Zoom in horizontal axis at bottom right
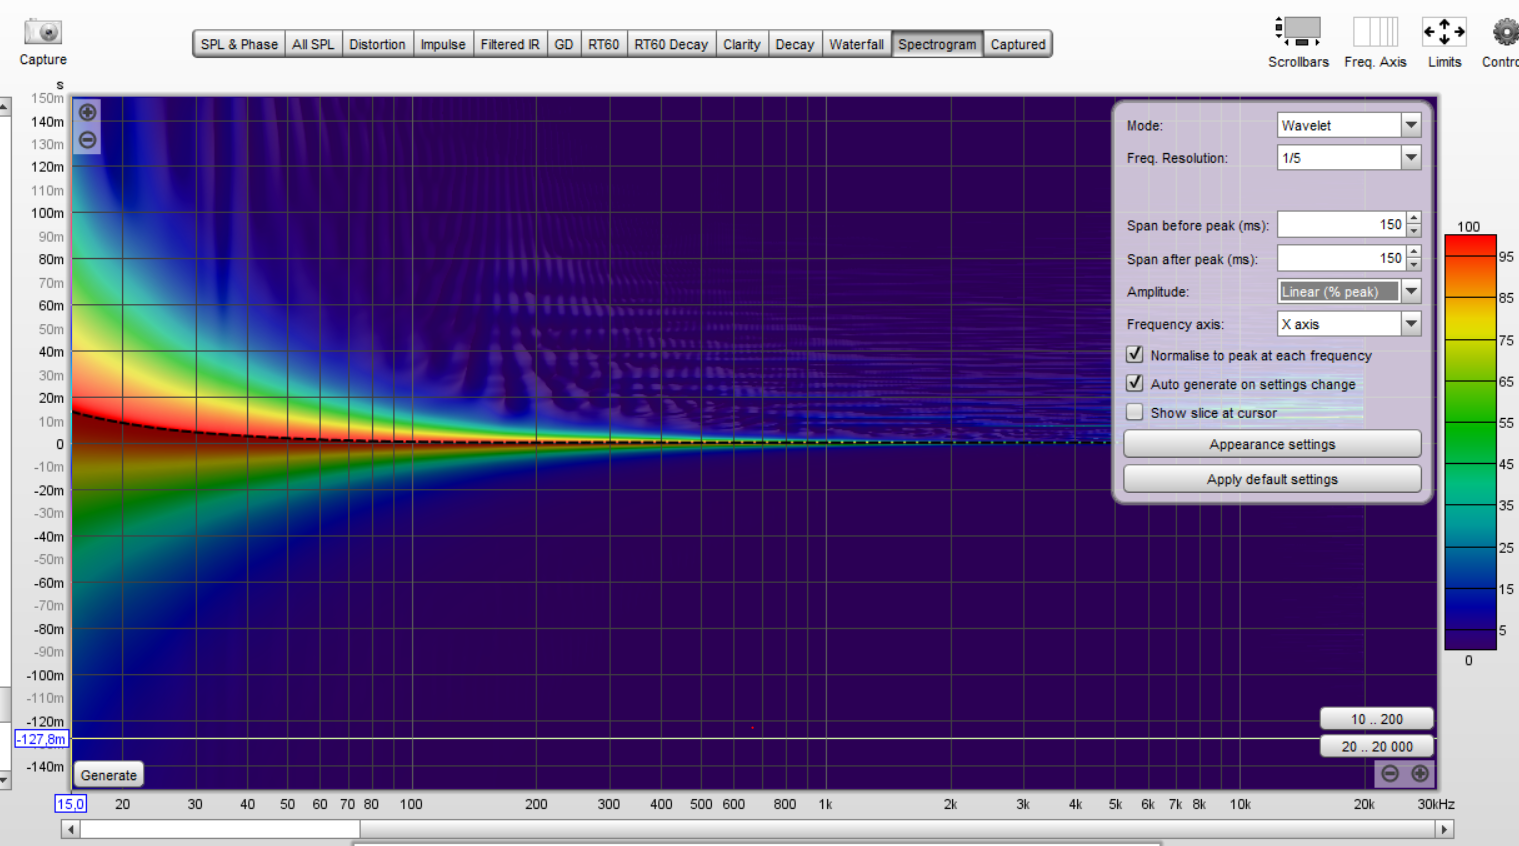 click(x=1420, y=773)
